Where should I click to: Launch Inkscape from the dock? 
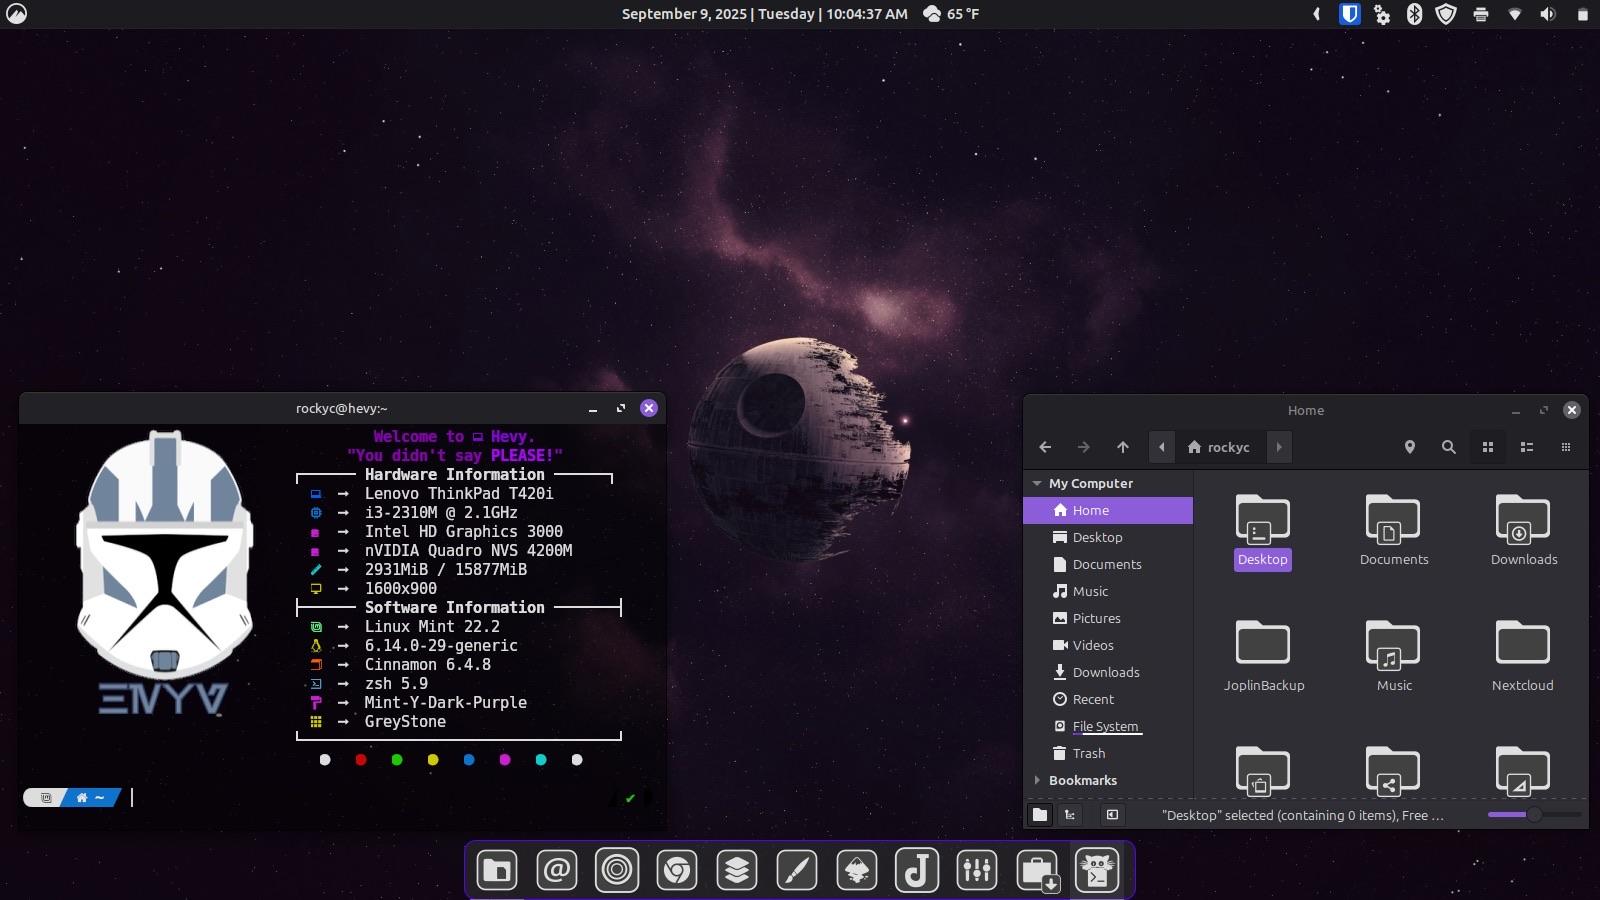(857, 870)
